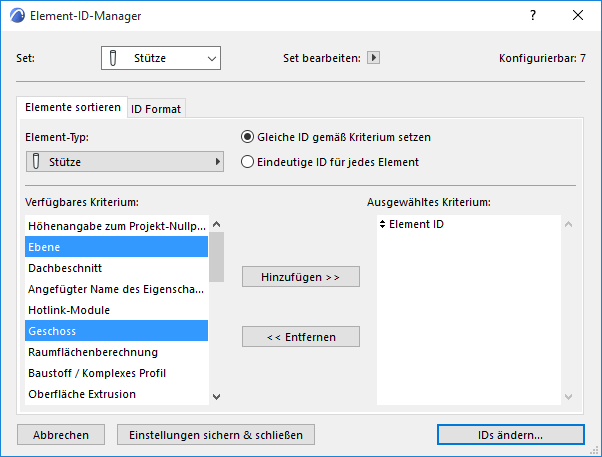Click the Hinzufügen >> button
Image resolution: width=602 pixels, height=457 pixels.
click(x=300, y=276)
